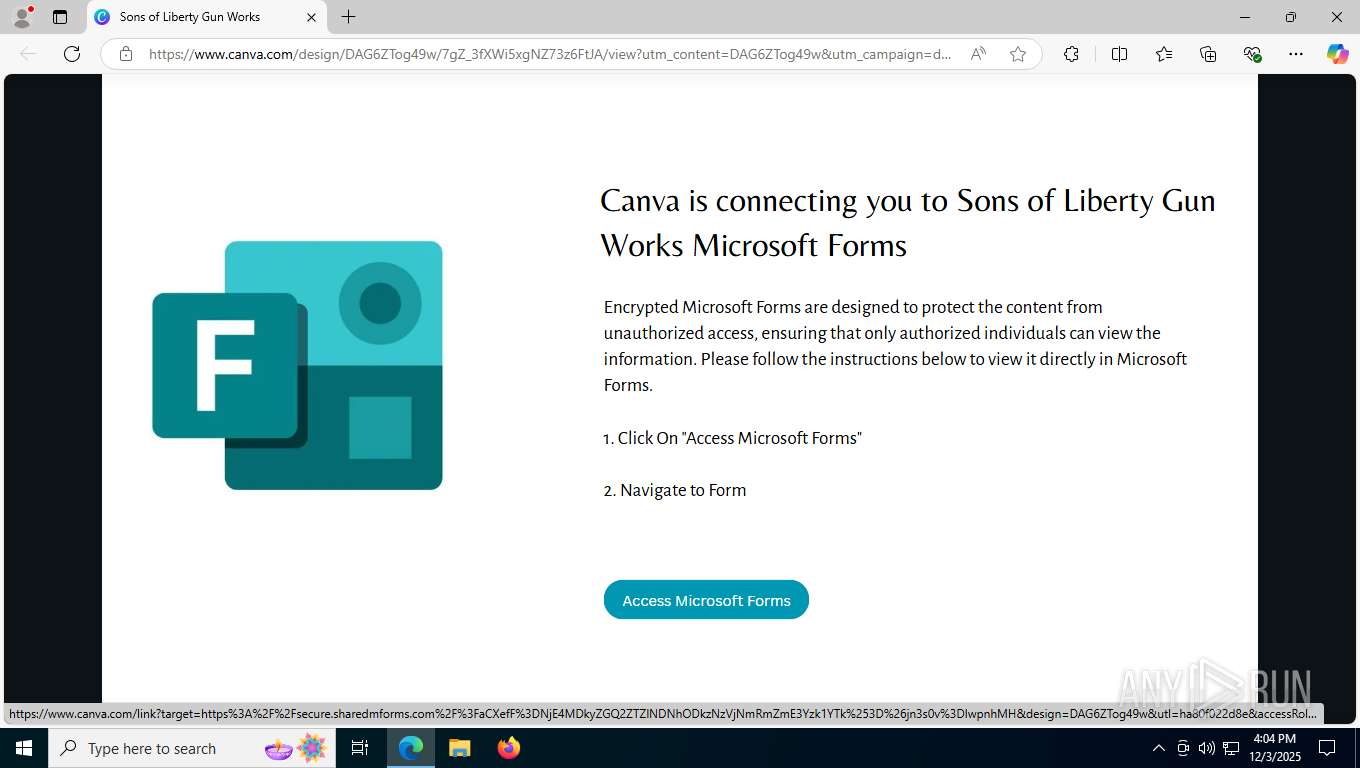1360x768 pixels.
Task: Click the Canva URL address bar
Action: pos(550,54)
